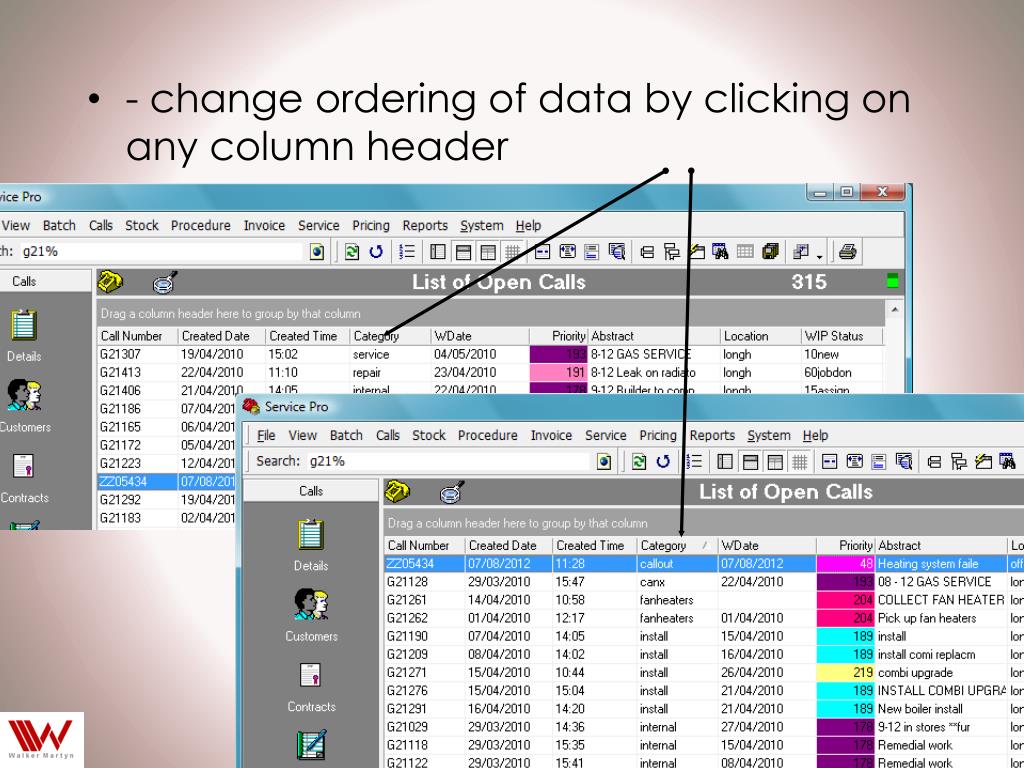Click green refresh icon in back window toolbar
The height and width of the screenshot is (768, 1024).
[x=352, y=251]
